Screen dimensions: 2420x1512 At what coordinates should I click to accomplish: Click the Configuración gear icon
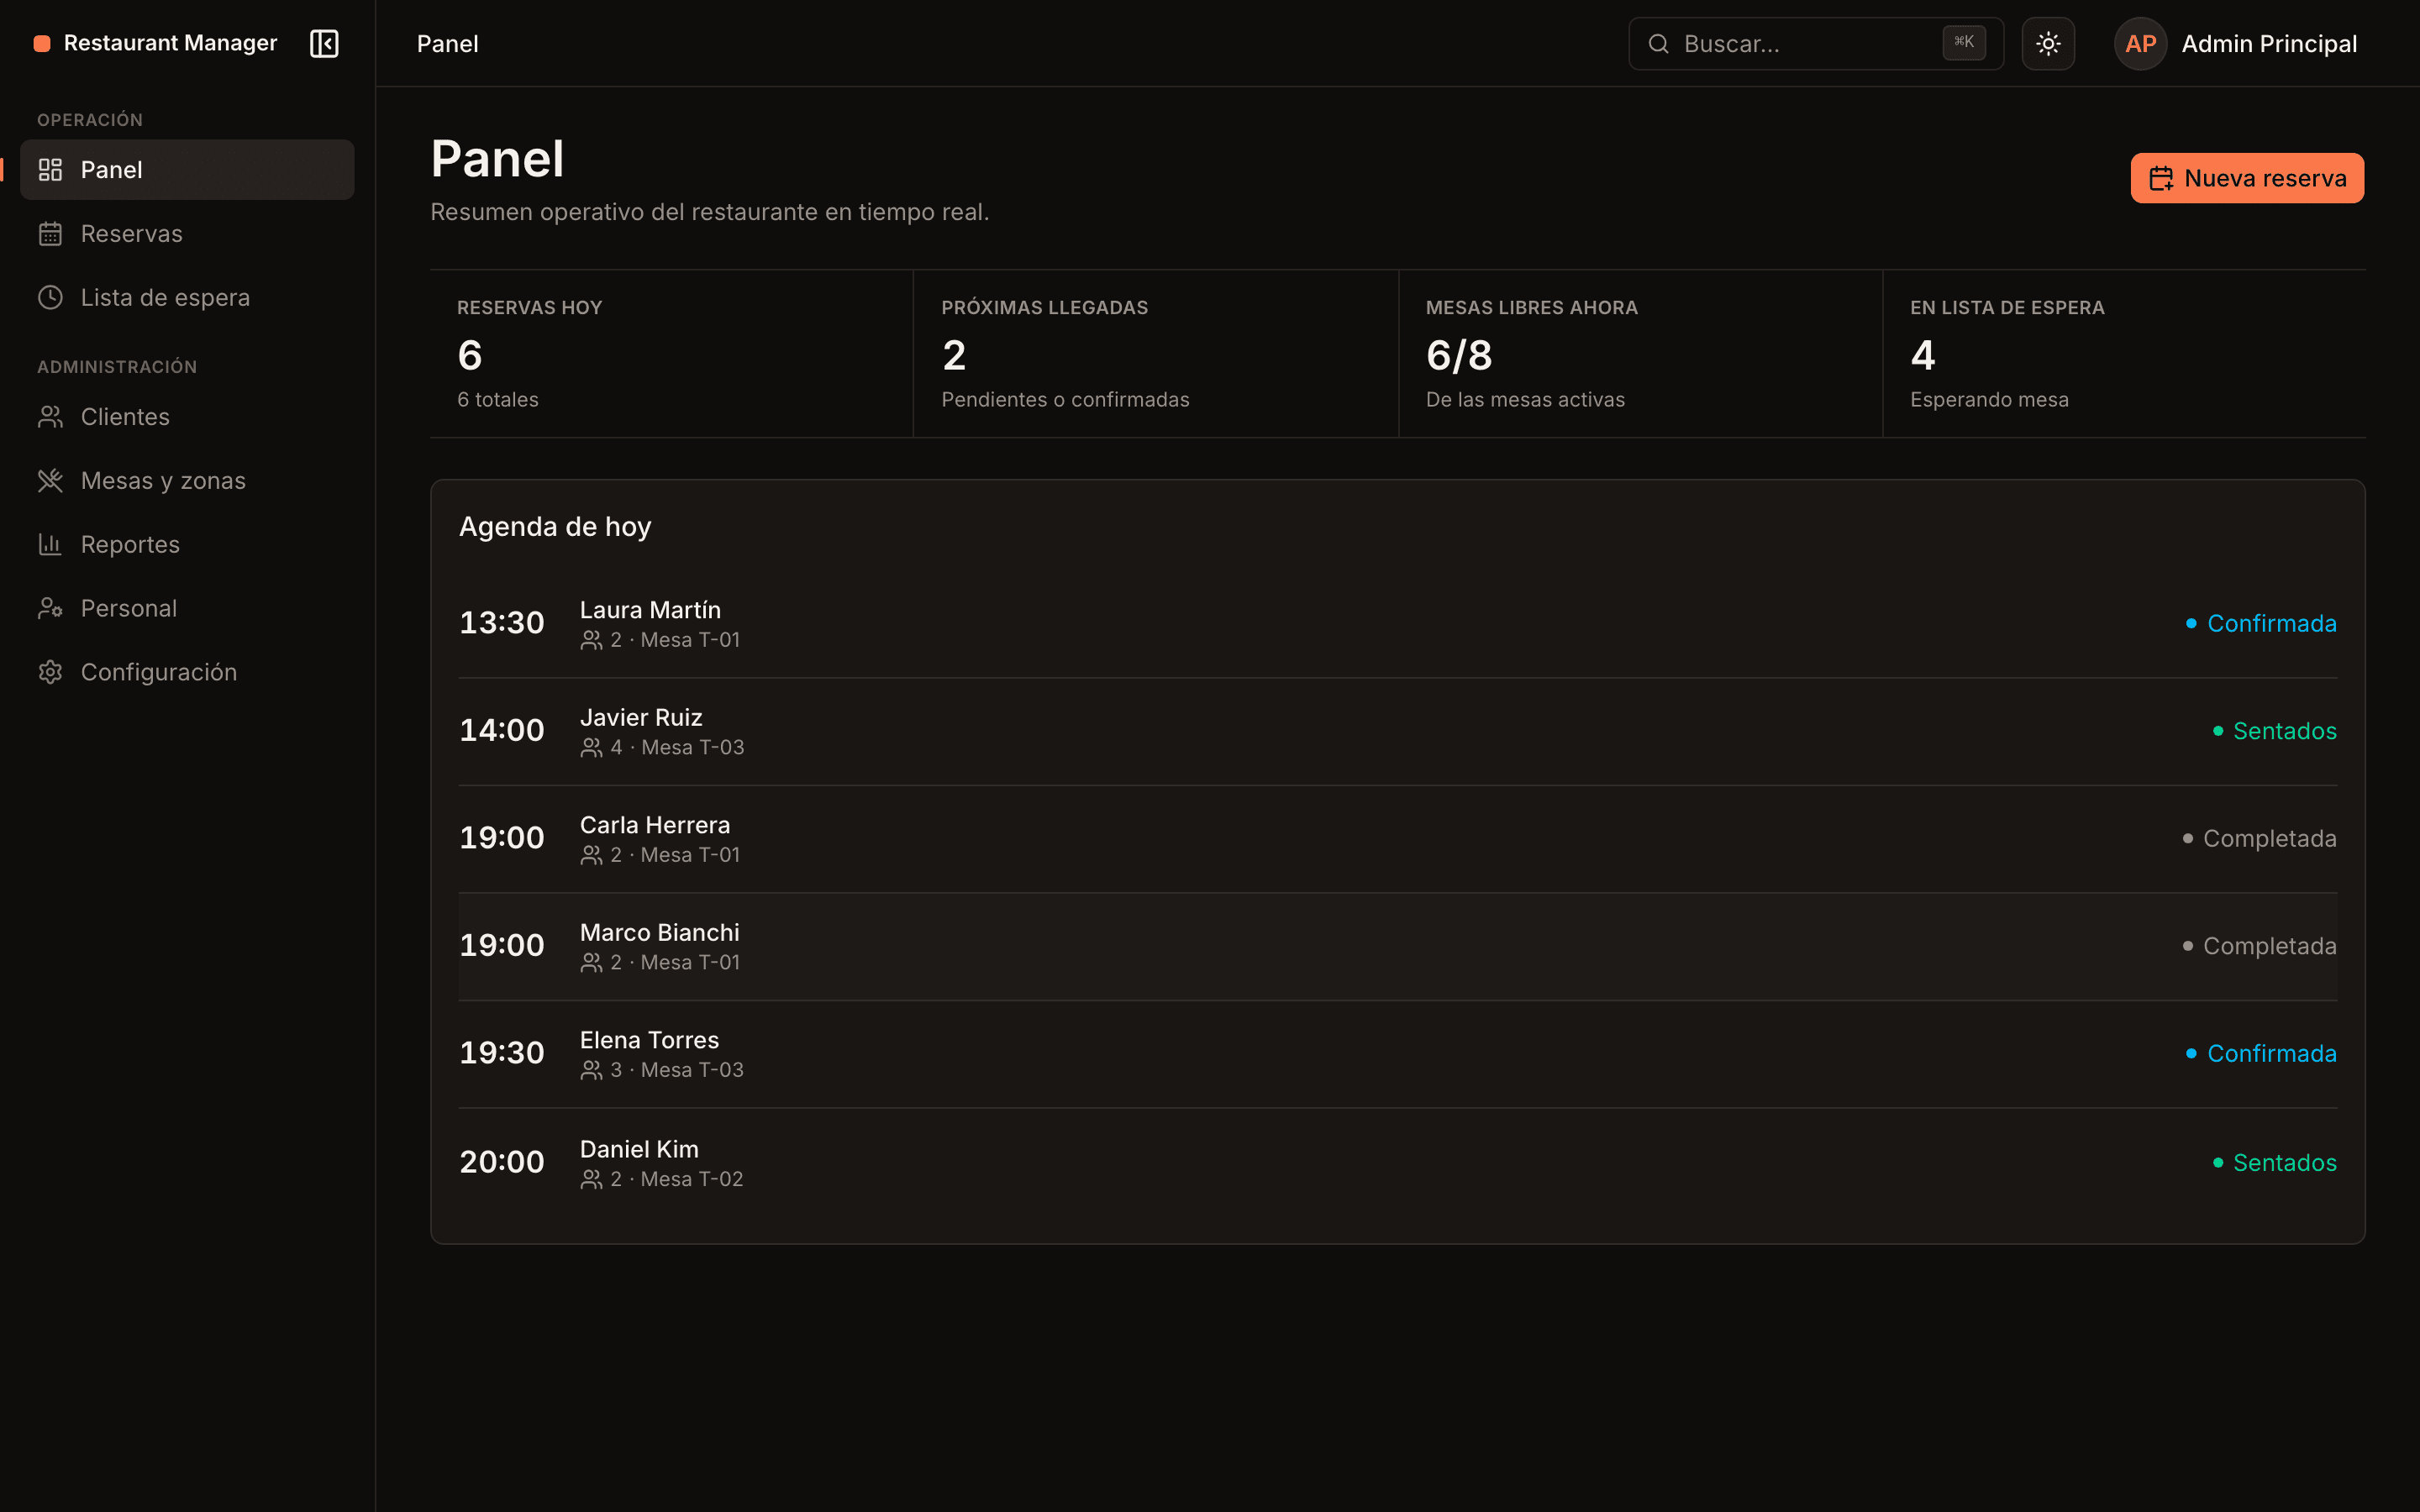click(50, 672)
